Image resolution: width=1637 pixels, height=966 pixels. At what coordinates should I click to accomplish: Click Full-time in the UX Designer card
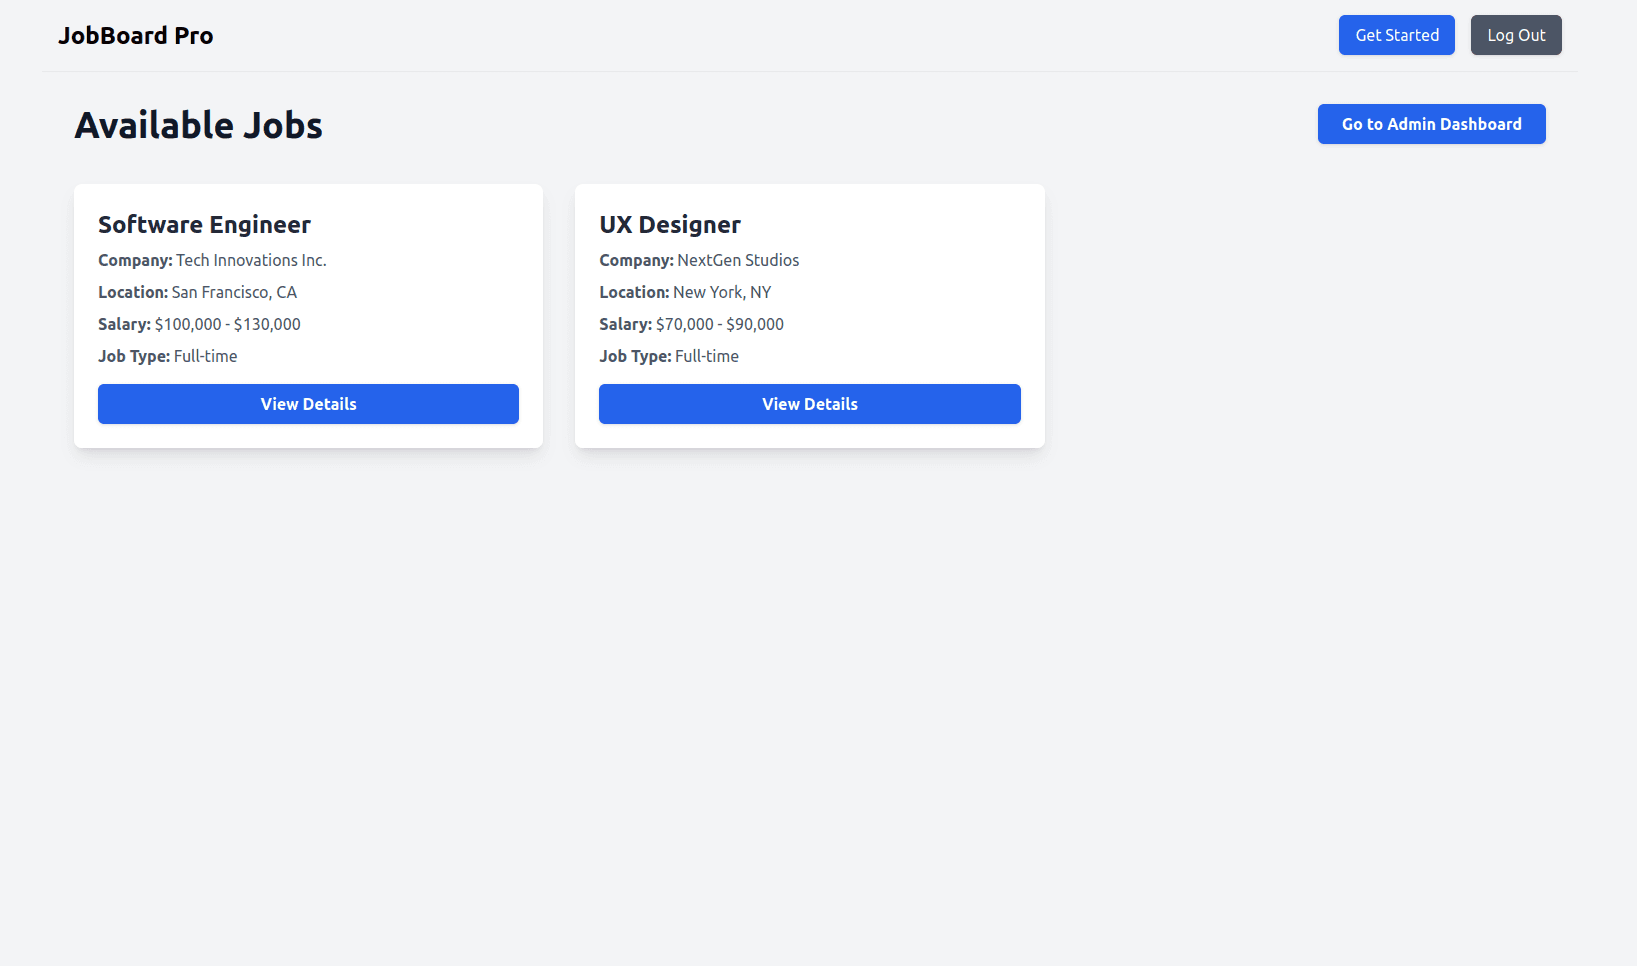[x=707, y=356]
